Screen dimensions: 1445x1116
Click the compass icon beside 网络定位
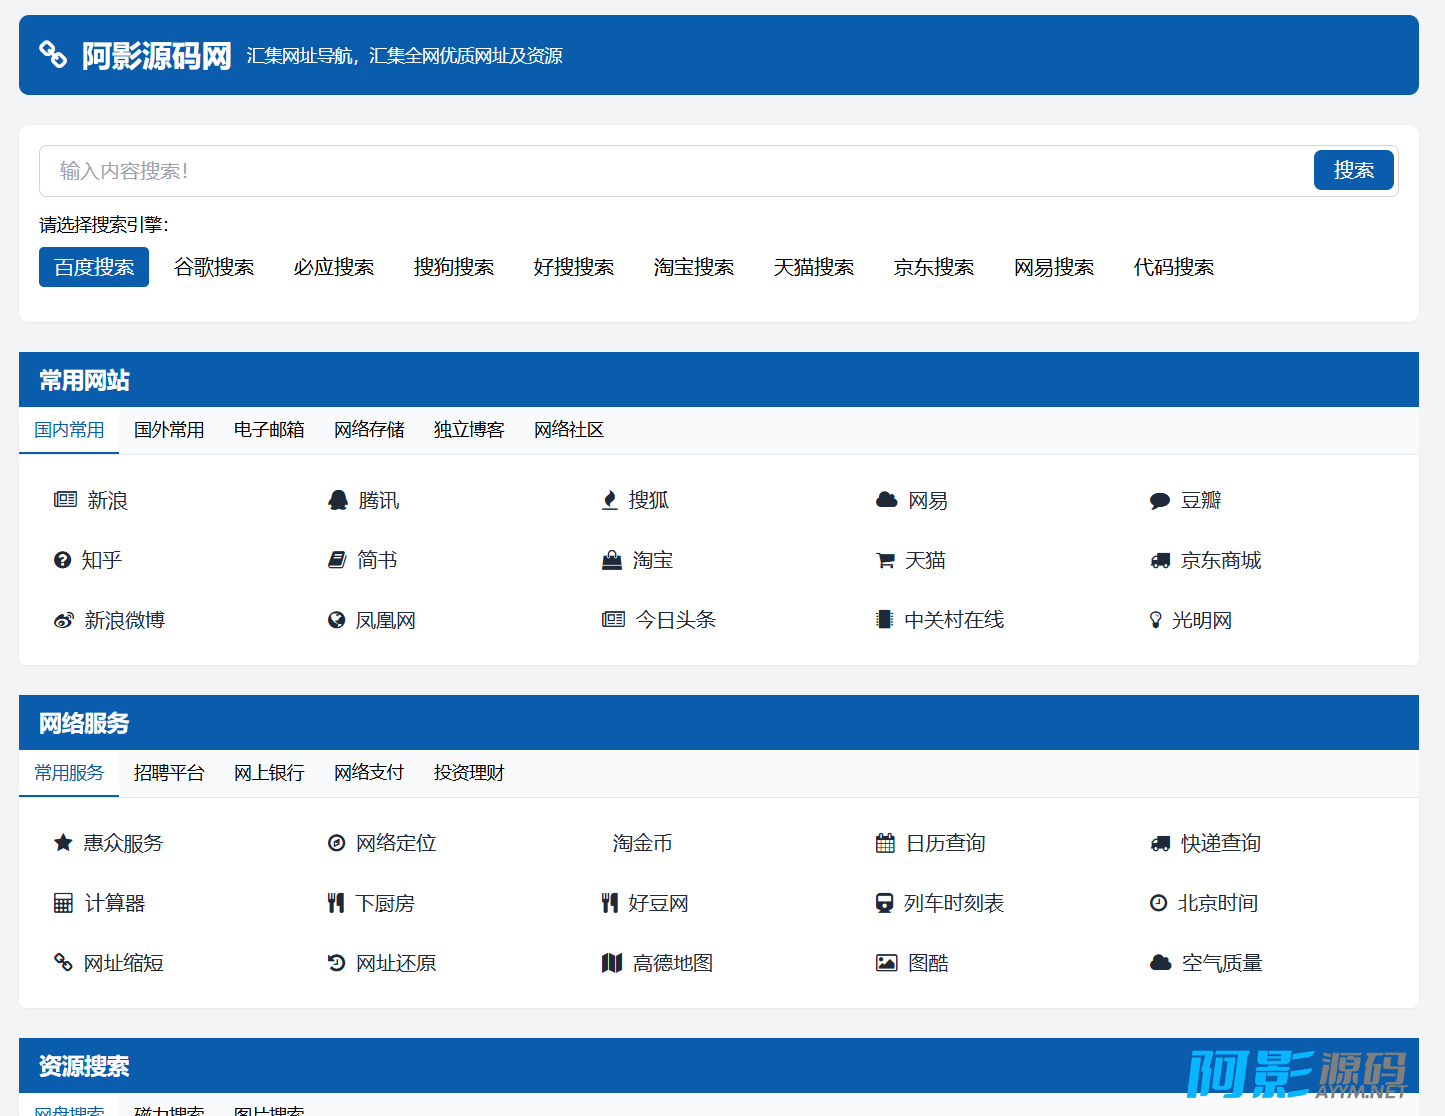coord(336,843)
